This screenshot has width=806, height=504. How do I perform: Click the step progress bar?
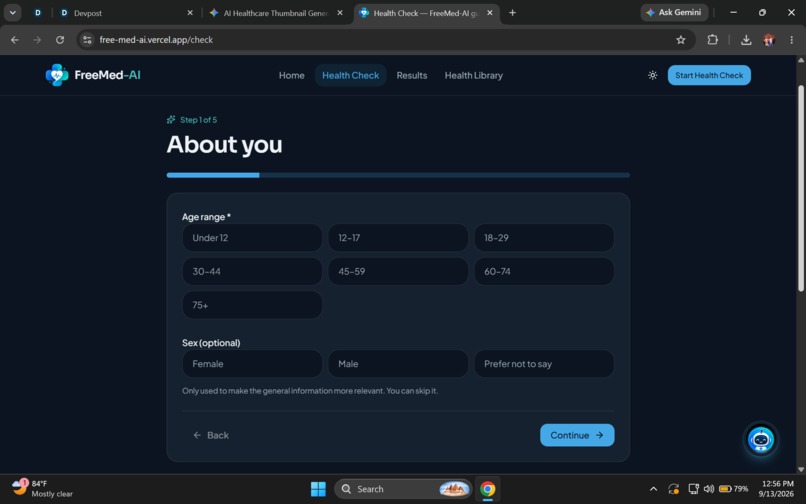398,175
